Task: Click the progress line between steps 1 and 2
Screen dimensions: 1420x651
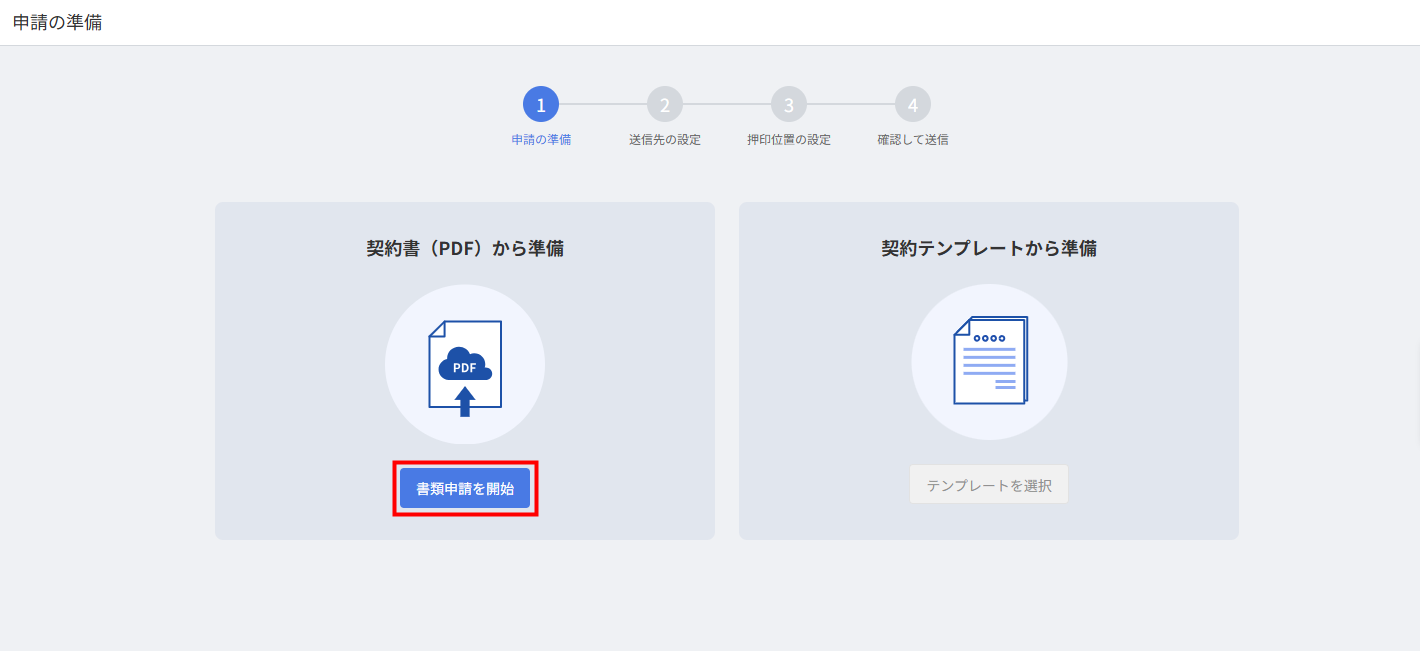Action: tap(603, 104)
